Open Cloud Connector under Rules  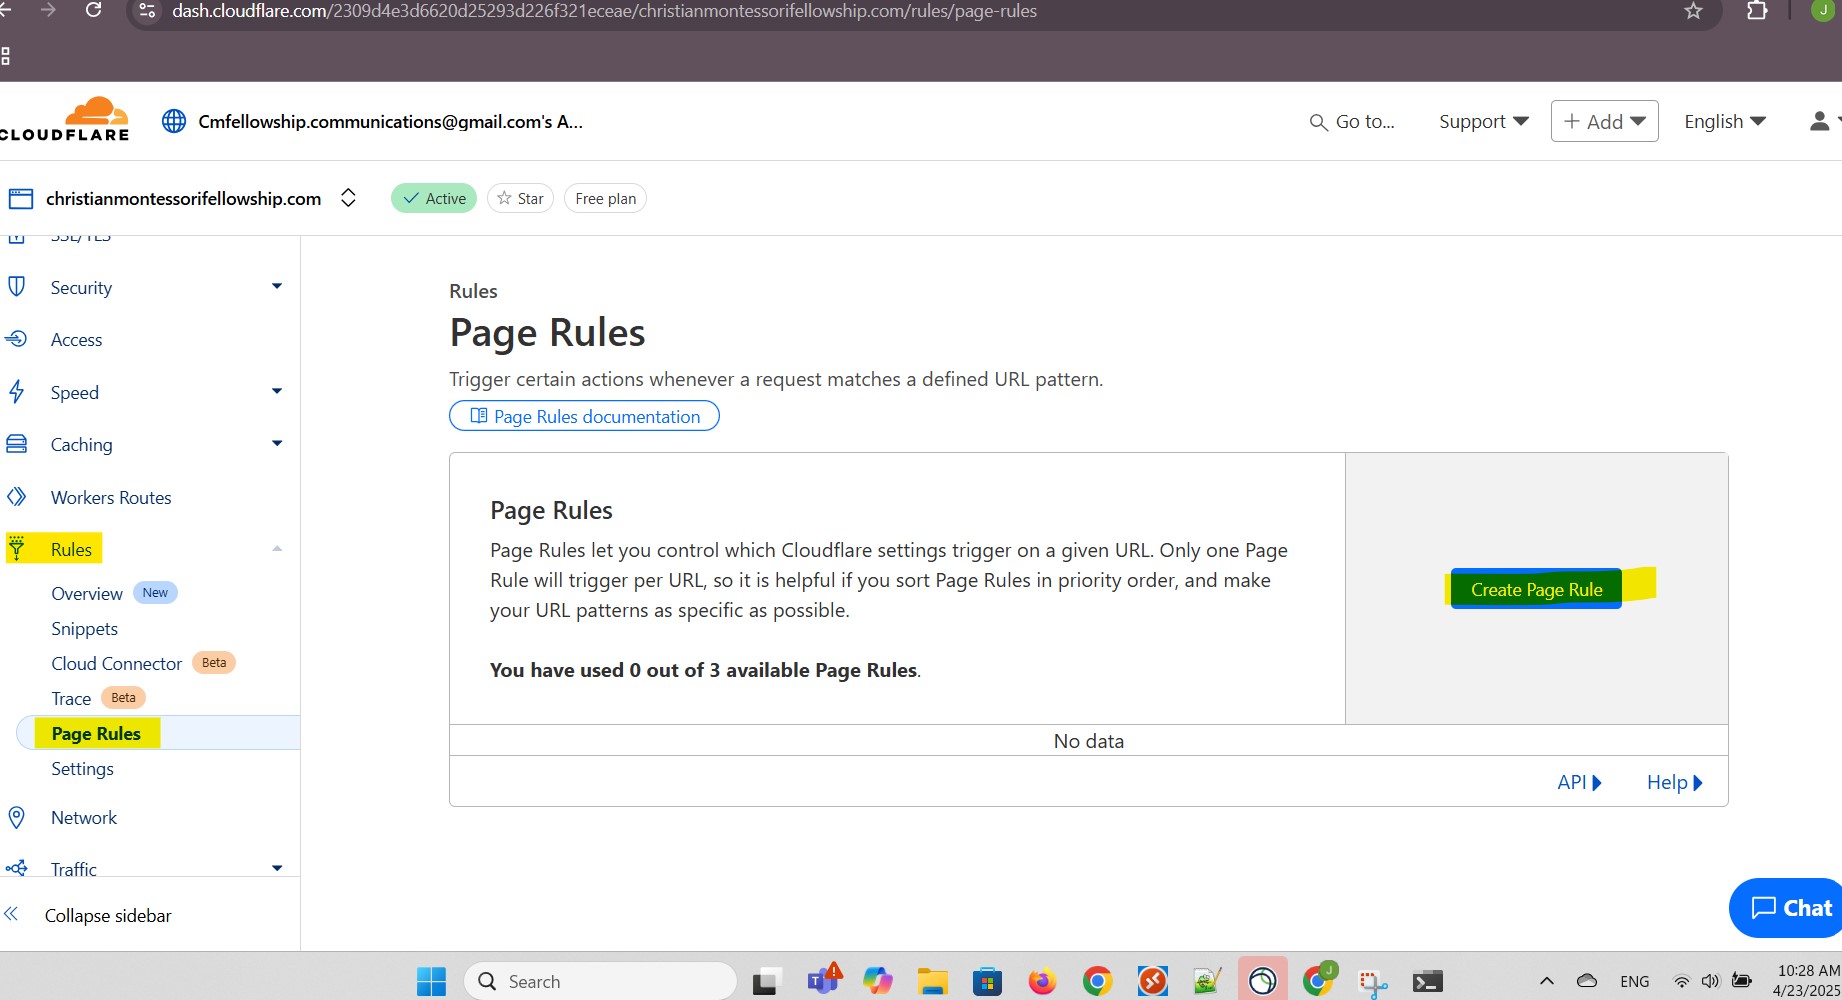(117, 663)
